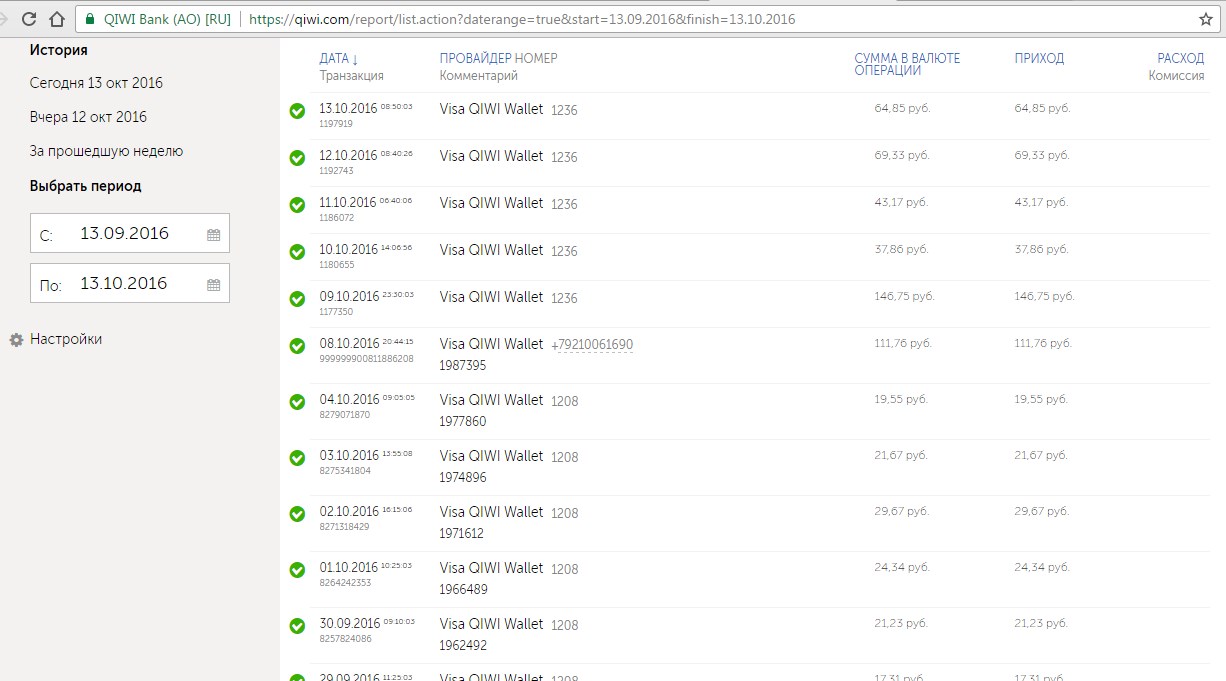Sort by ПРОВАЙДЕР column header

[x=475, y=58]
